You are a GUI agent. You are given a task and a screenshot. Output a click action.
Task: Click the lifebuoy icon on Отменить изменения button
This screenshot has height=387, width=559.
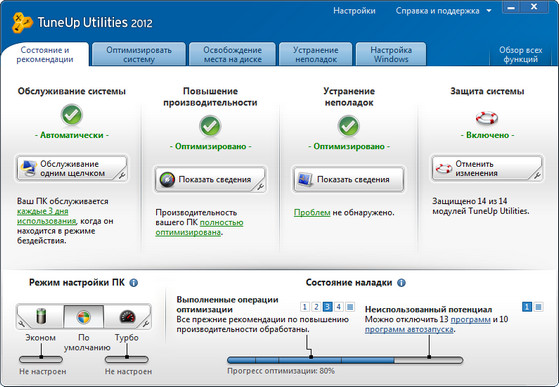tap(443, 169)
